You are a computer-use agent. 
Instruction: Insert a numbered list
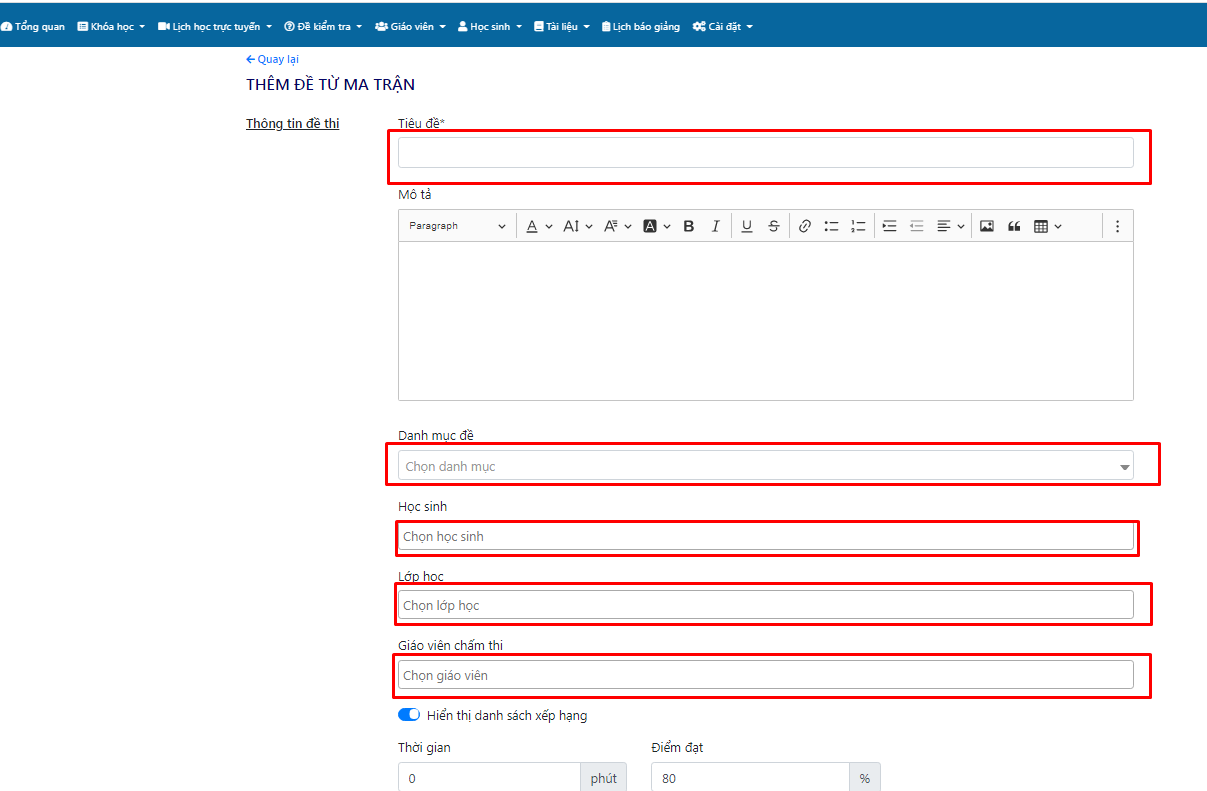point(858,226)
